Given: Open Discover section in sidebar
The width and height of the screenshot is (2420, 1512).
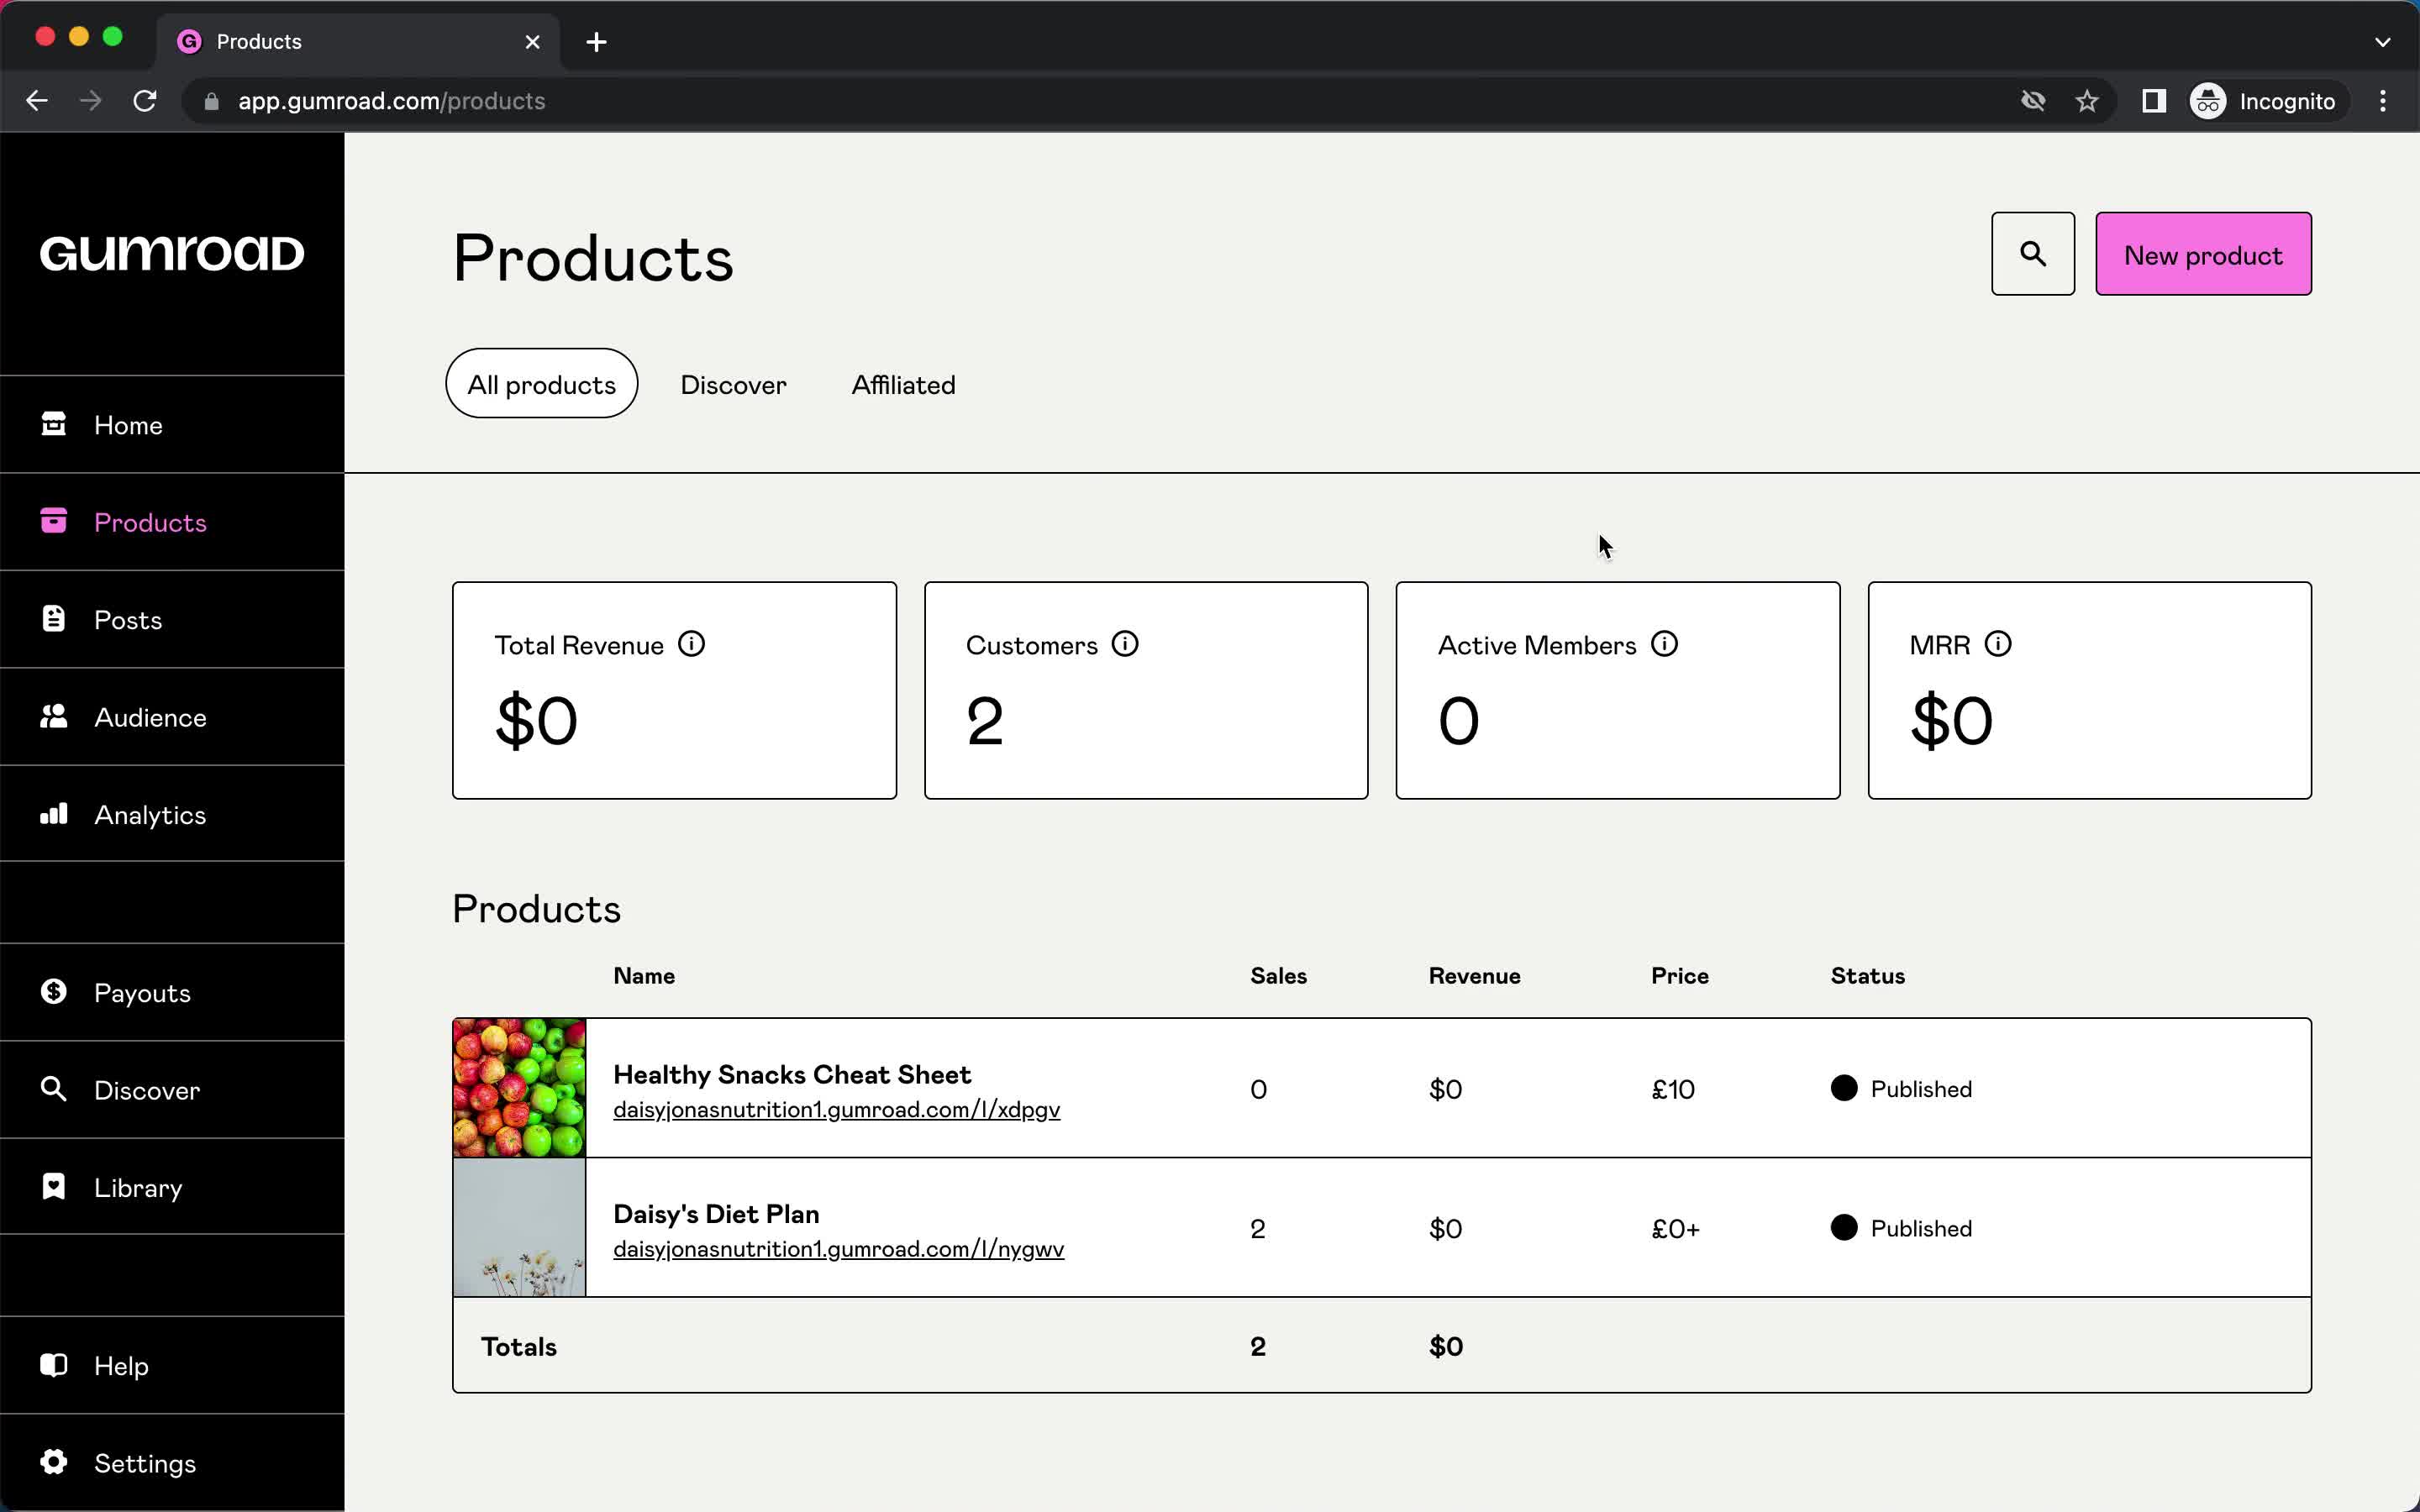Looking at the screenshot, I should click(146, 1090).
